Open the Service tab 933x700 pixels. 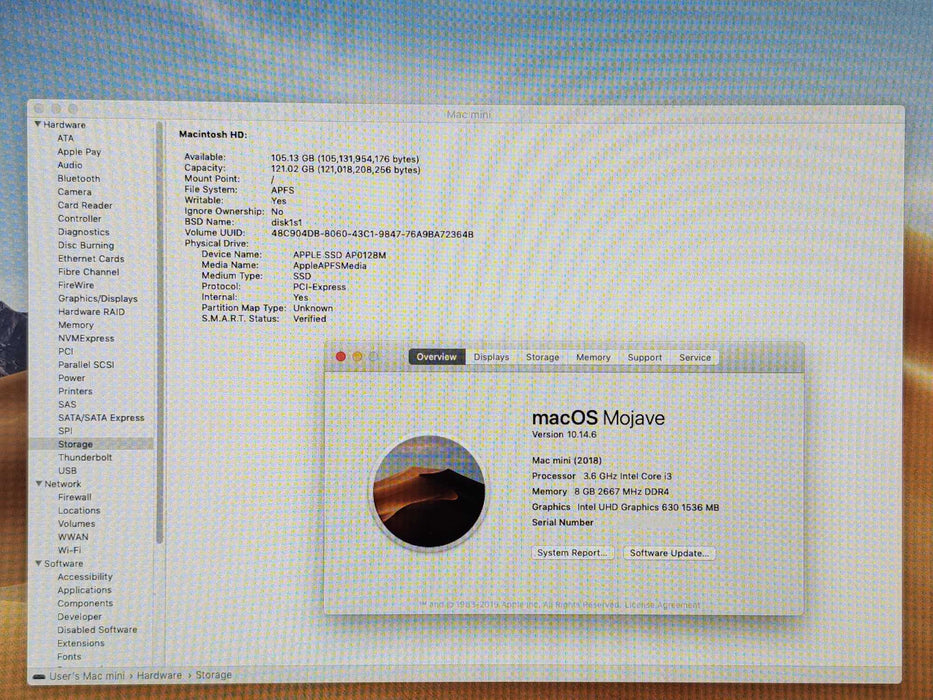click(x=694, y=357)
